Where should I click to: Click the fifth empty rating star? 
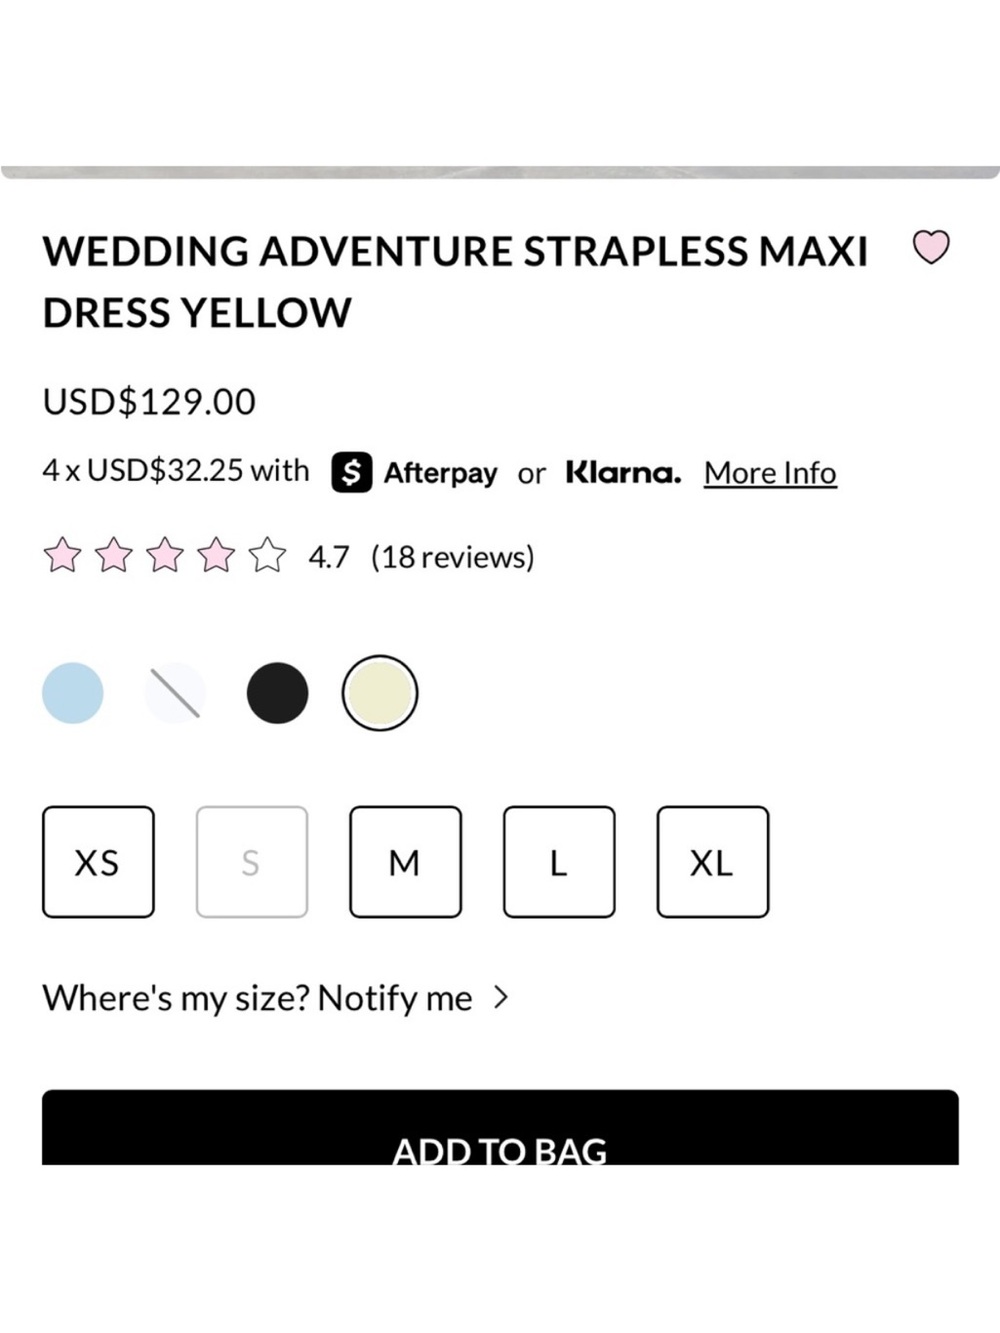267,555
